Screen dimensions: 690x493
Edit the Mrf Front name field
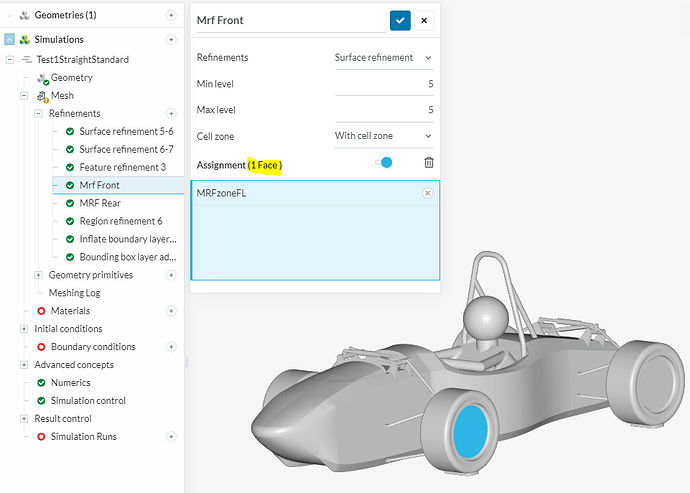click(291, 21)
